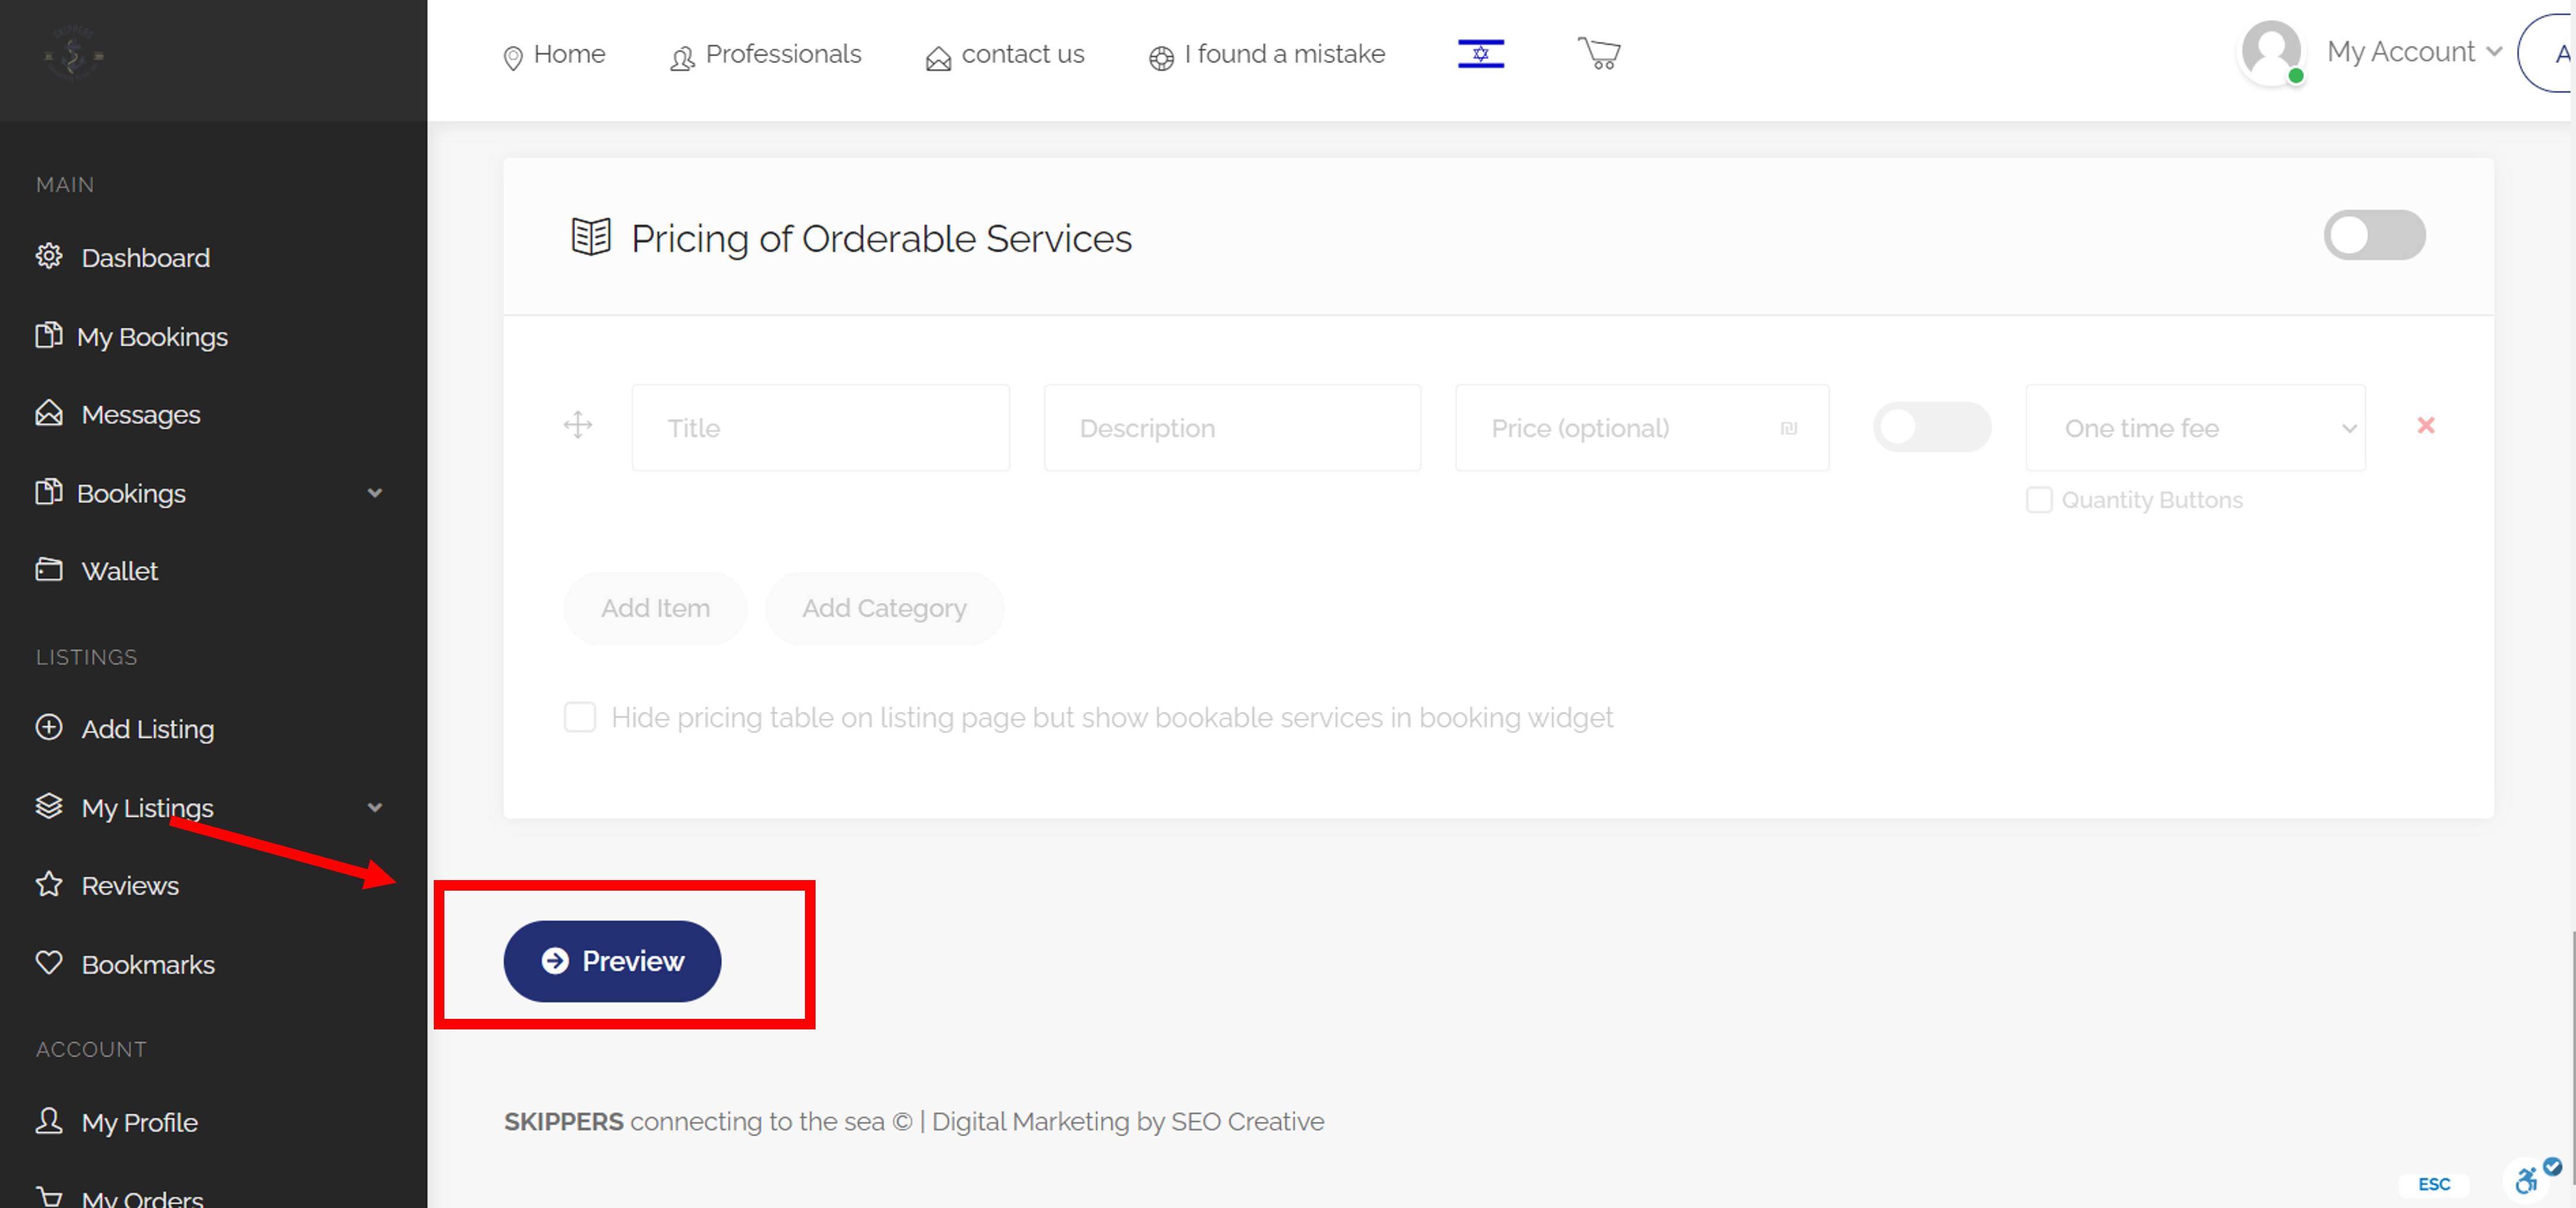This screenshot has width=2576, height=1208.
Task: Click the Israeli flag language icon
Action: [1480, 53]
